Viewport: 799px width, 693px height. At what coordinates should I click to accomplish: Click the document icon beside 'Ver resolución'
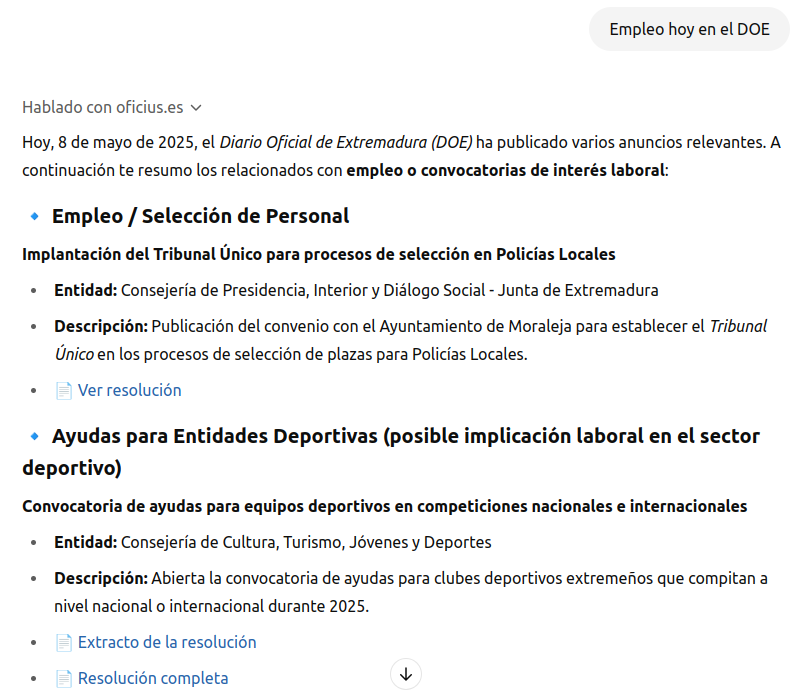click(64, 391)
